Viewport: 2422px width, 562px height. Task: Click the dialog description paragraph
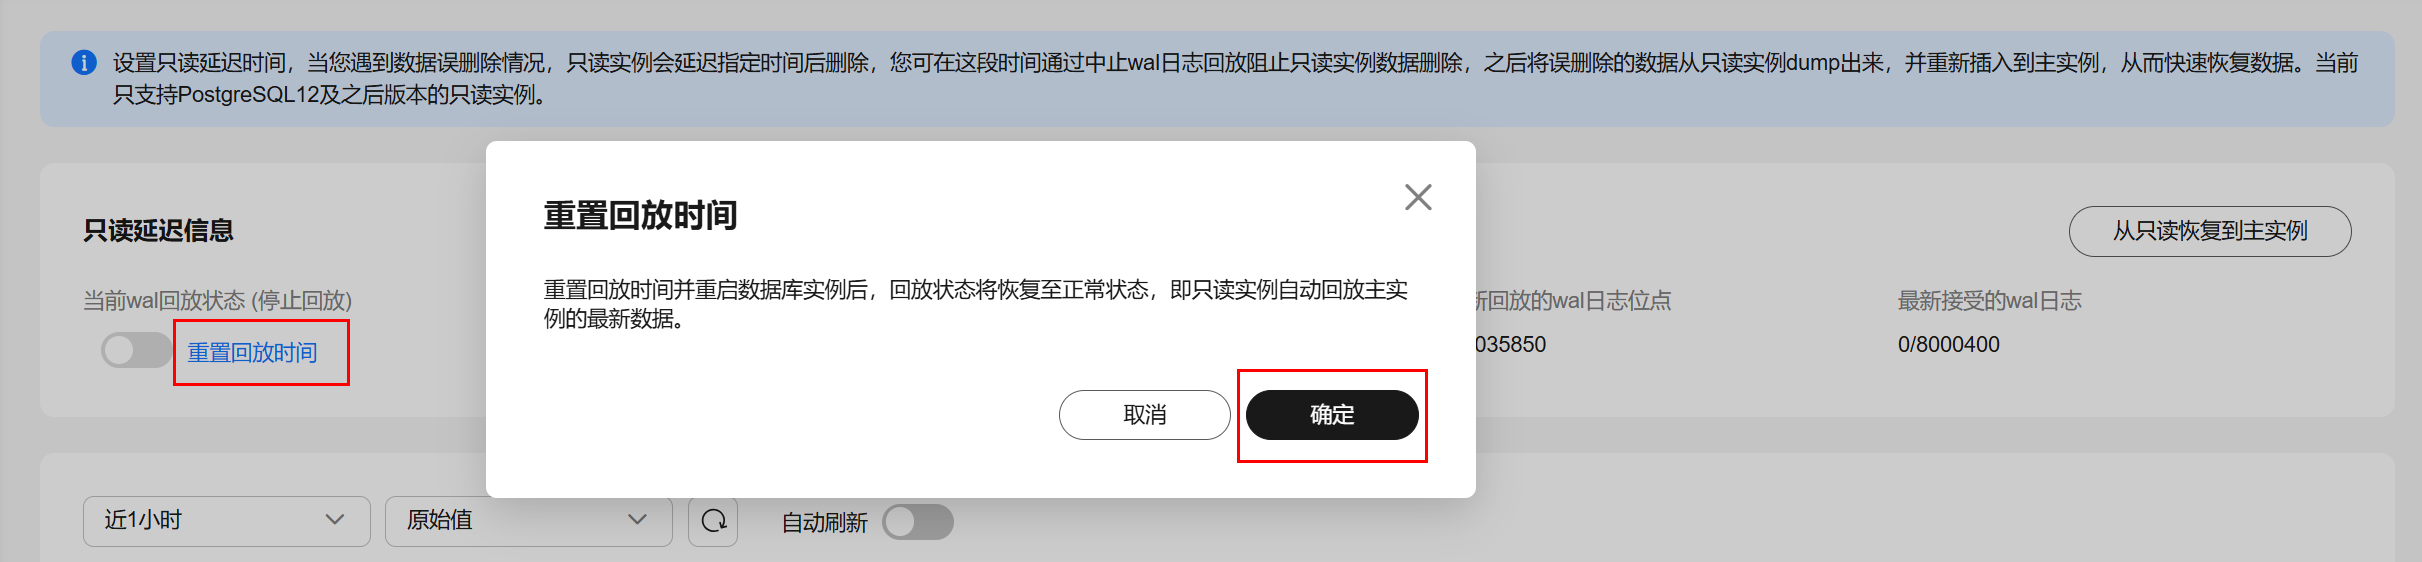pyautogui.click(x=976, y=304)
